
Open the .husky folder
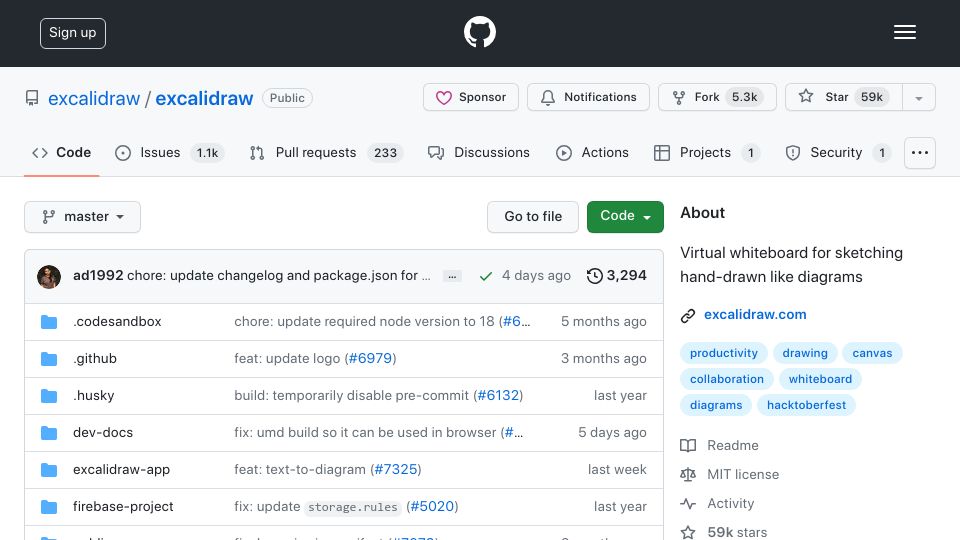click(x=94, y=396)
